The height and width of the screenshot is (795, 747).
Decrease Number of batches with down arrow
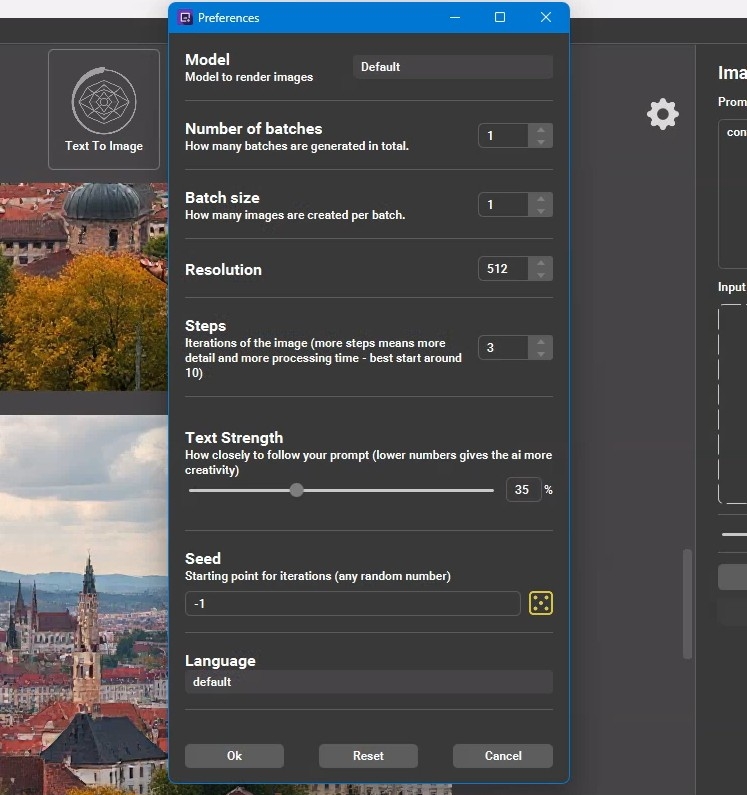(541, 142)
